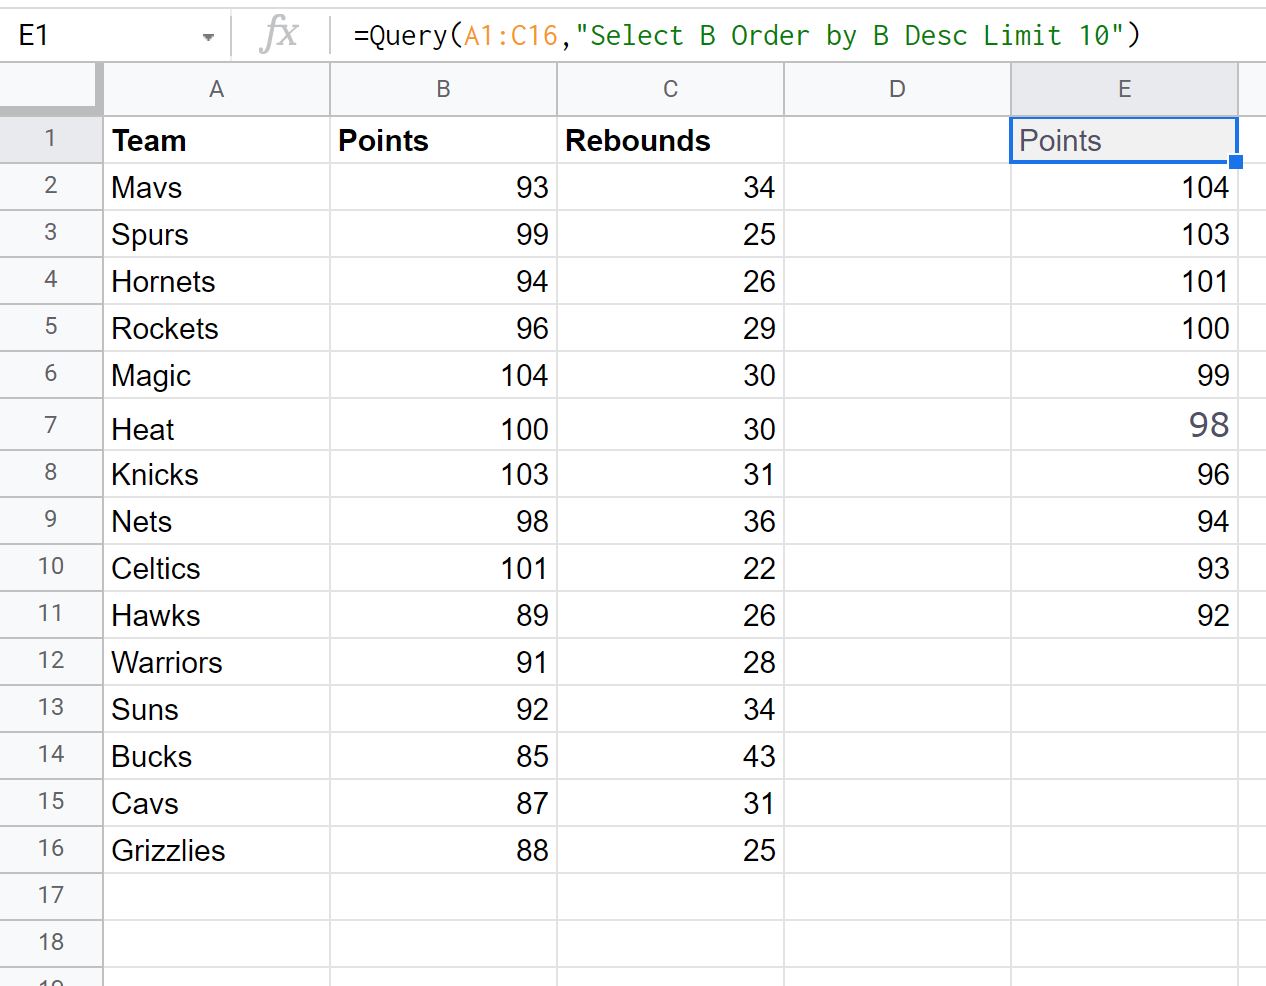Click the fx function icon

coord(278,35)
